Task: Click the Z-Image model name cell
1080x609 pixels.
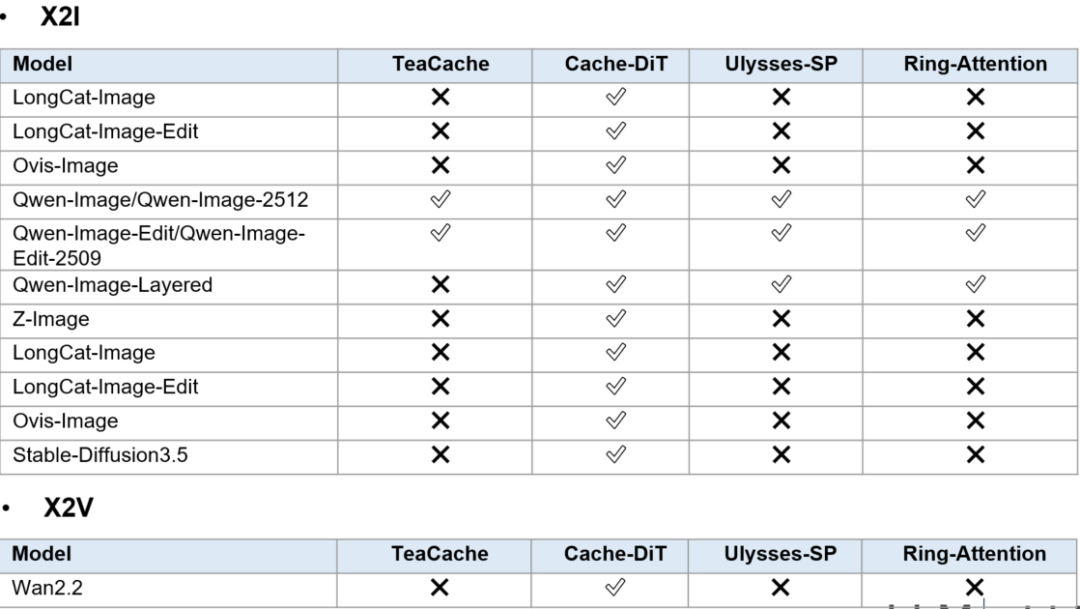Action: (x=169, y=319)
